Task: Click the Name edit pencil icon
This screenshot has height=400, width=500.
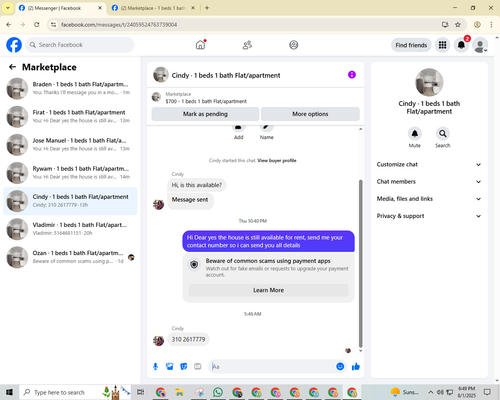Action: (x=267, y=127)
